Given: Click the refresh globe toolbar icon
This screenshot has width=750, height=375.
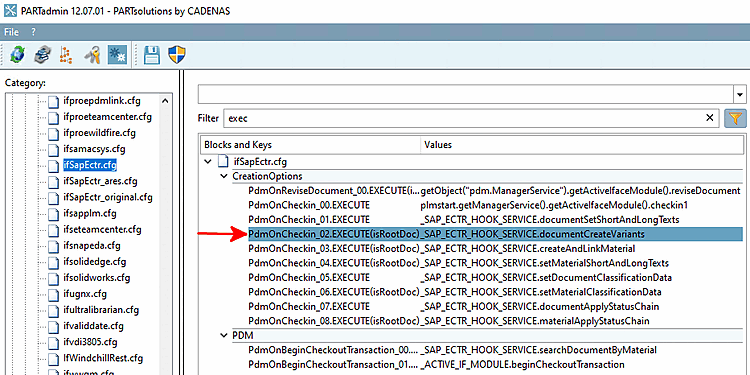Looking at the screenshot, I should click(18, 55).
